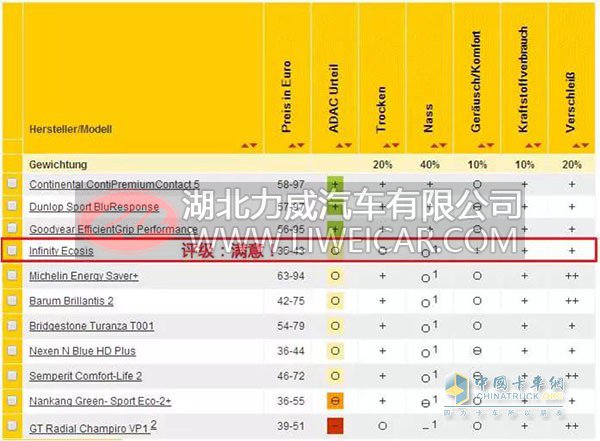The width and height of the screenshot is (600, 441).
Task: Open Goodyear EfficientGrip Performance link
Action: point(114,229)
